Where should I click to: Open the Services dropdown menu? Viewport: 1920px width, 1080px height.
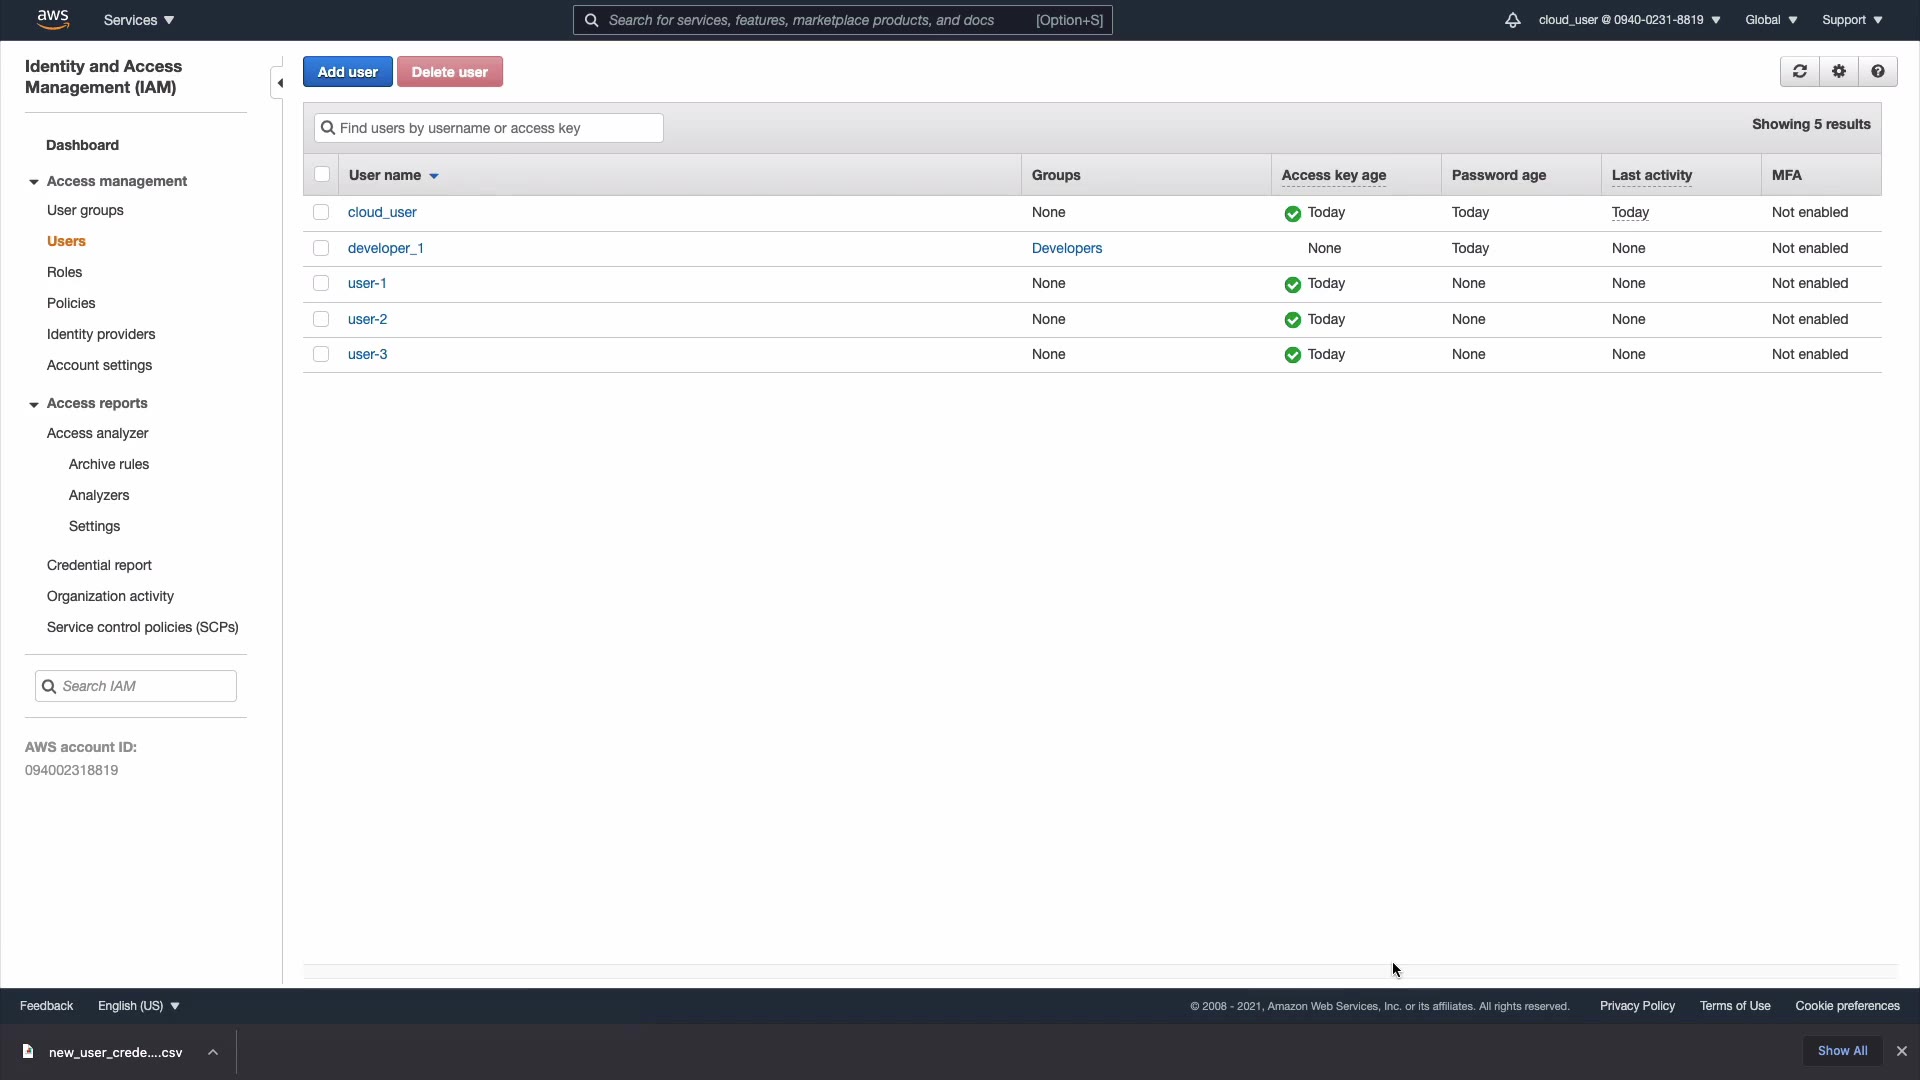(139, 20)
